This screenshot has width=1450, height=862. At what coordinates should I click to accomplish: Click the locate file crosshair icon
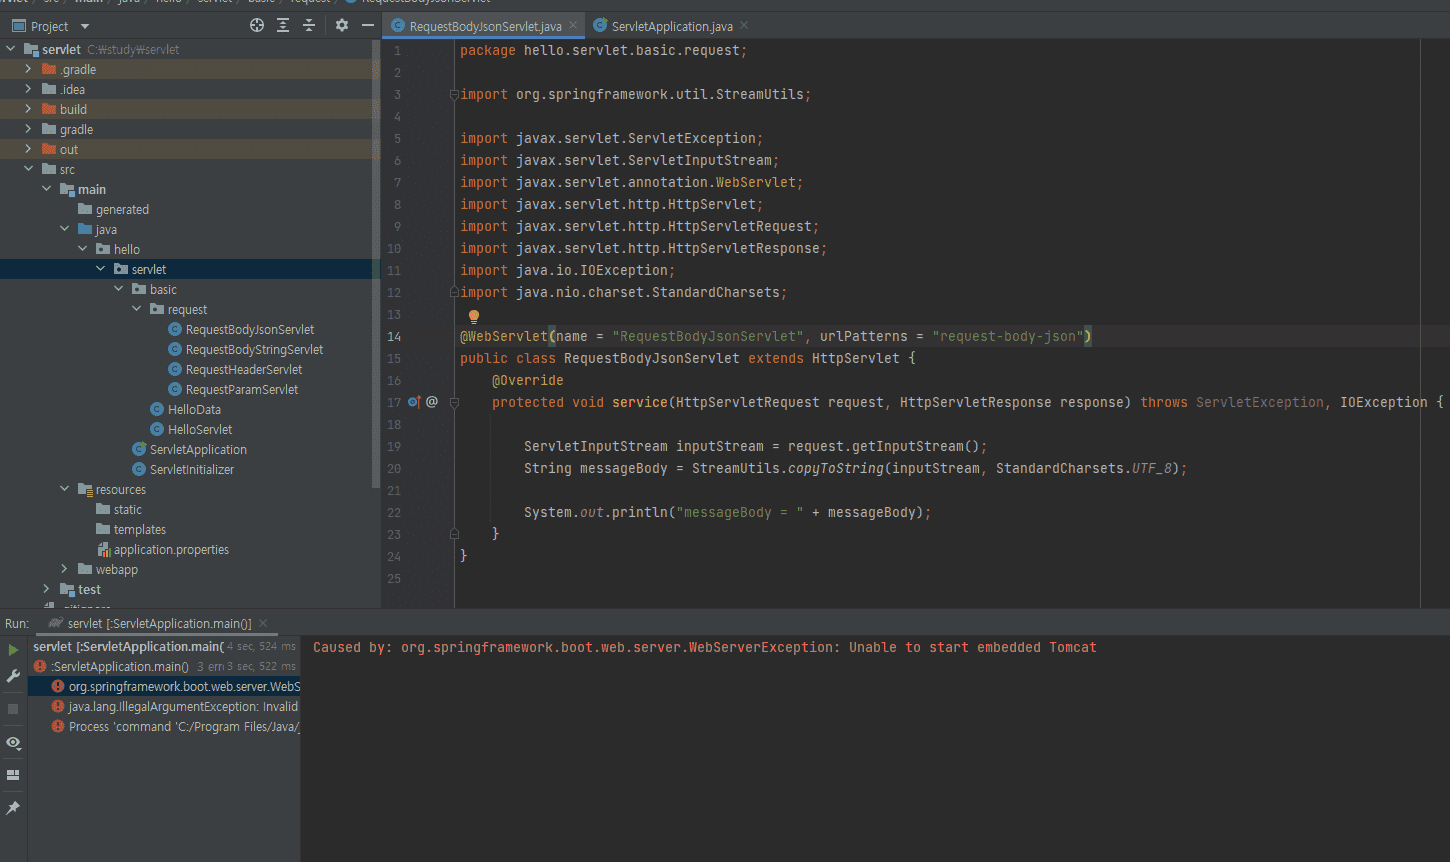point(257,26)
